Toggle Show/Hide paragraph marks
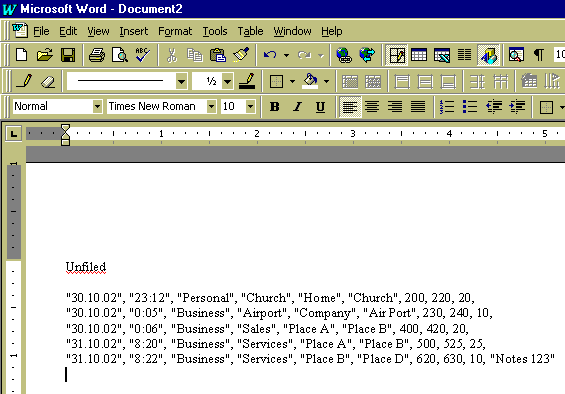 pyautogui.click(x=539, y=55)
